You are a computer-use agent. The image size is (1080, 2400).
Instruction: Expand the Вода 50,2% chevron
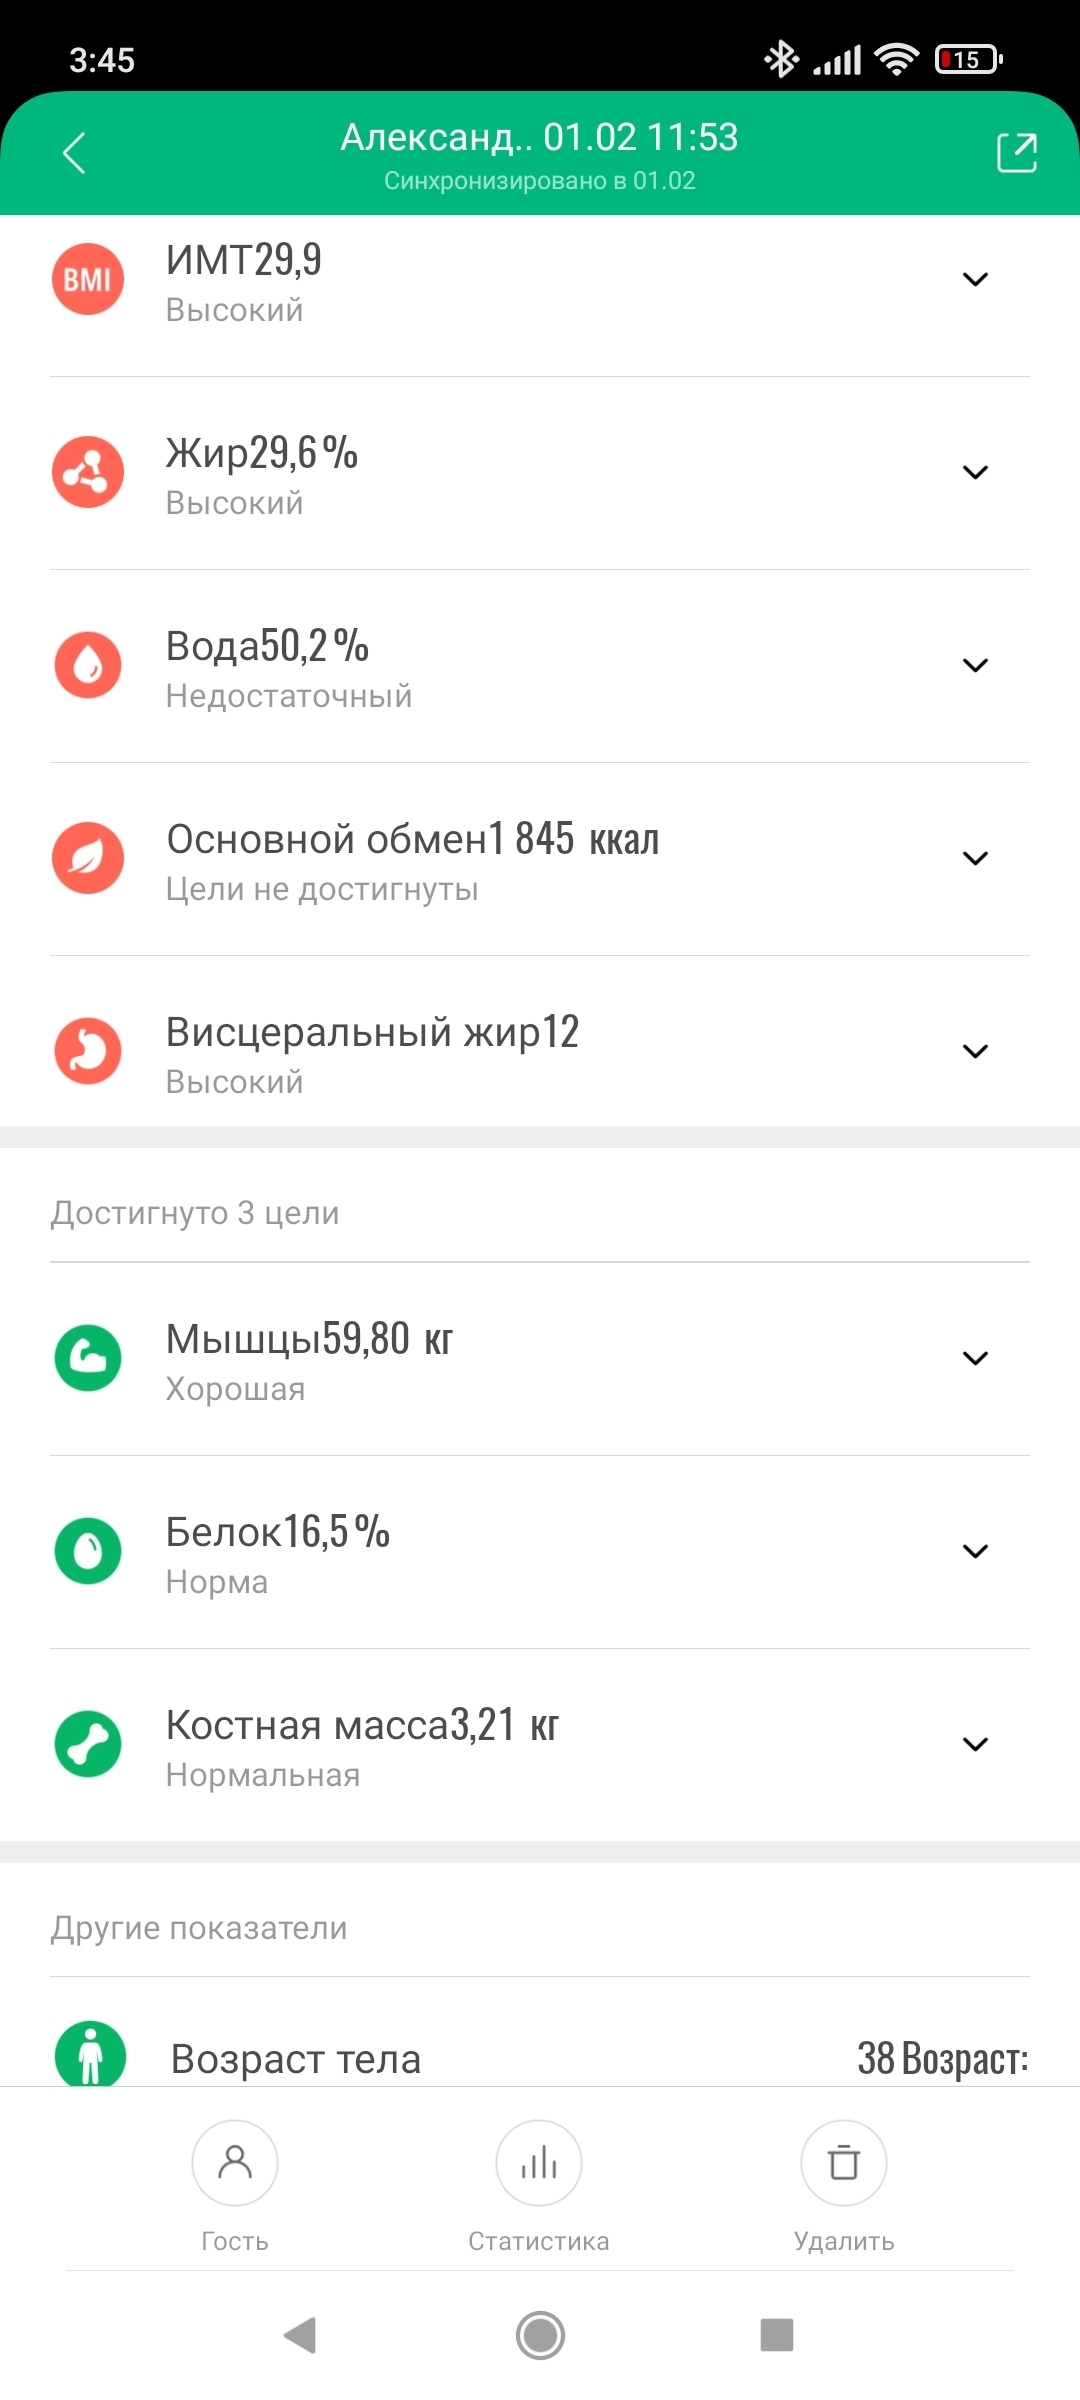click(975, 665)
